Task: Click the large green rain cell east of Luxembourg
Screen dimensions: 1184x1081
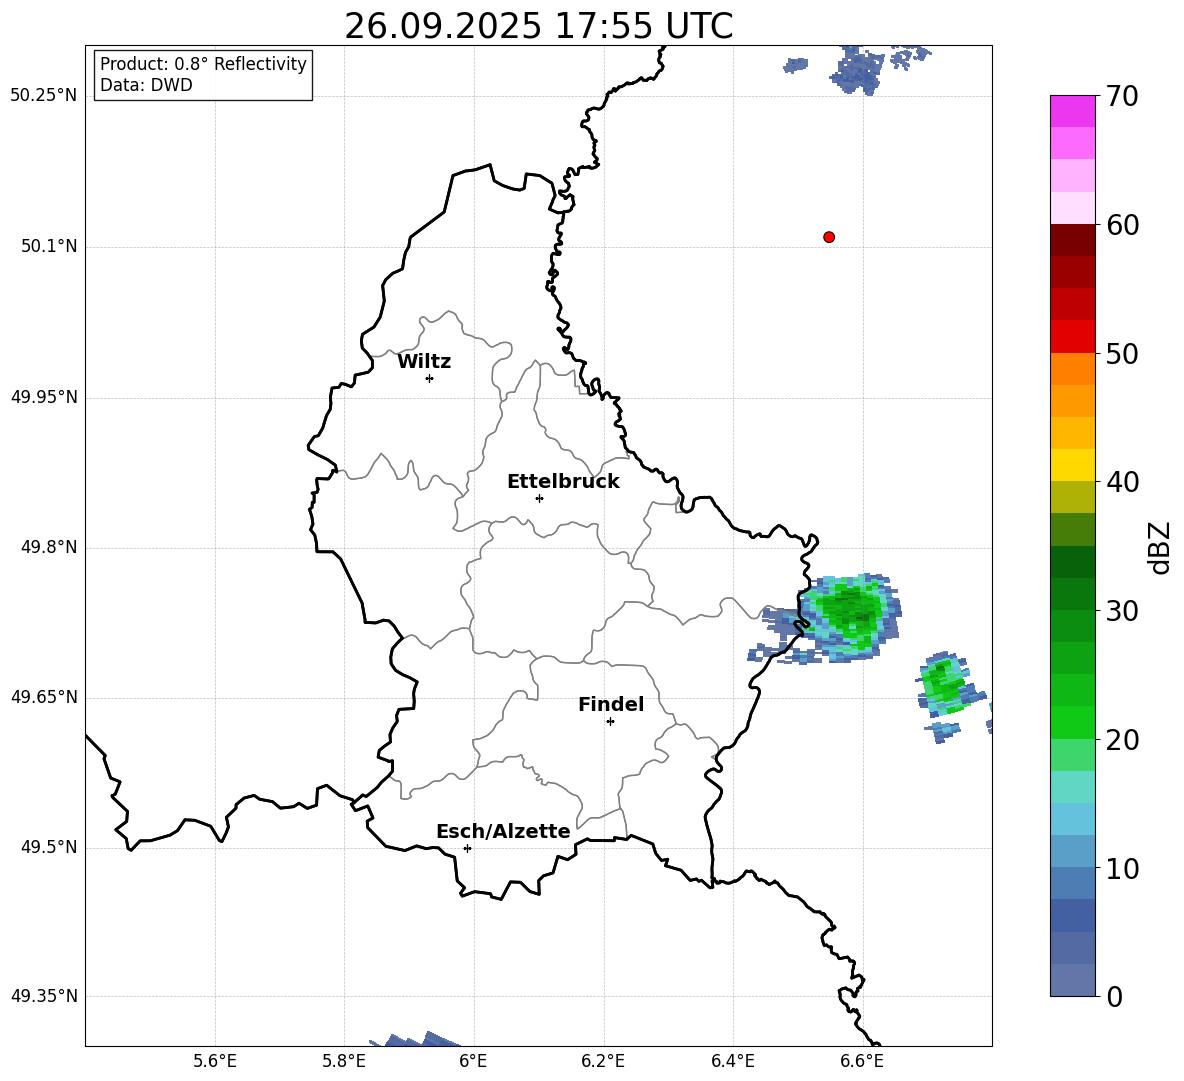Action: 850,616
